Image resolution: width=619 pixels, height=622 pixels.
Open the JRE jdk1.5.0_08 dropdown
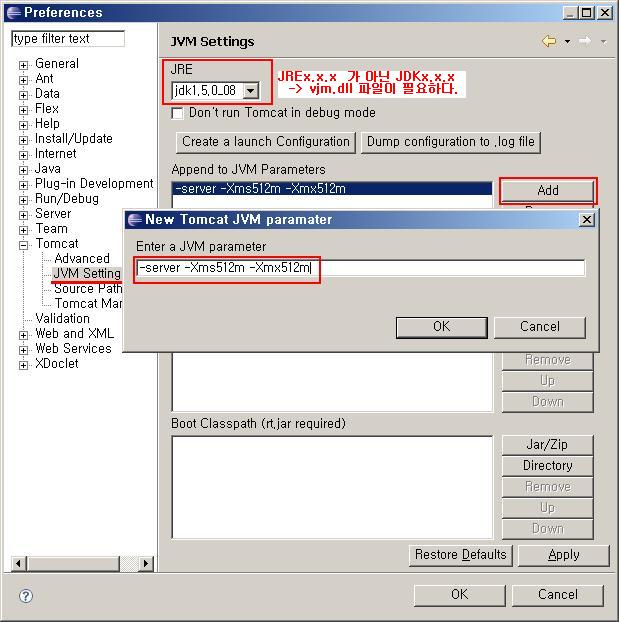(250, 90)
